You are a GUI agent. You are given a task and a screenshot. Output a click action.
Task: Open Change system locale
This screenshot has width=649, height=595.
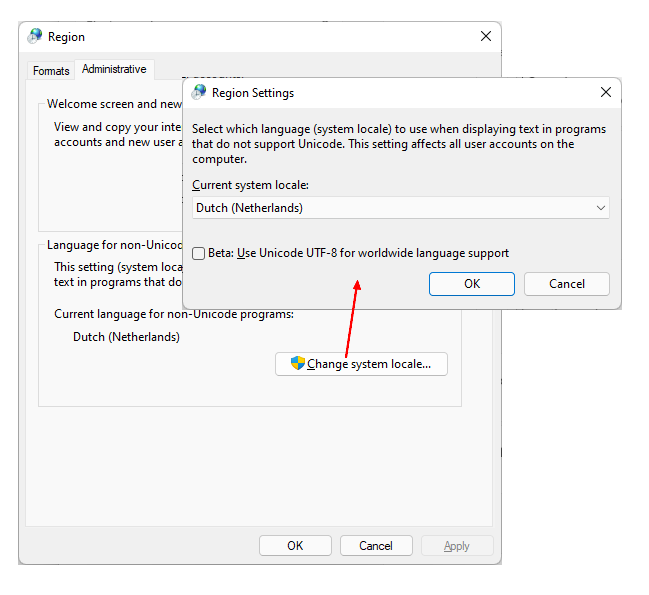tap(361, 364)
